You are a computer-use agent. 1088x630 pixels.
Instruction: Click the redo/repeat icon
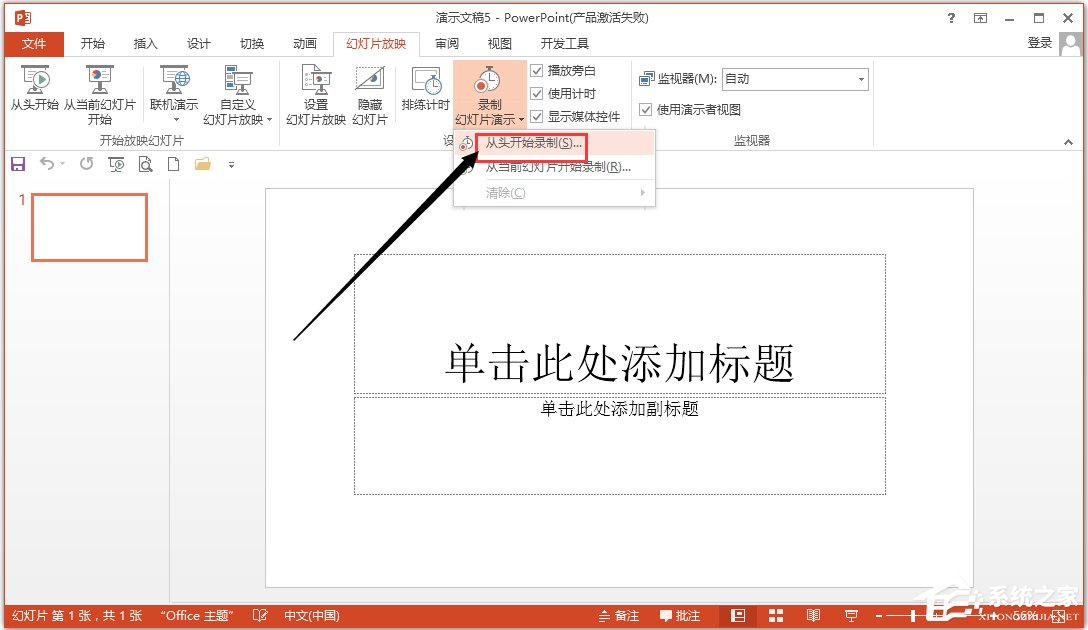(x=86, y=164)
